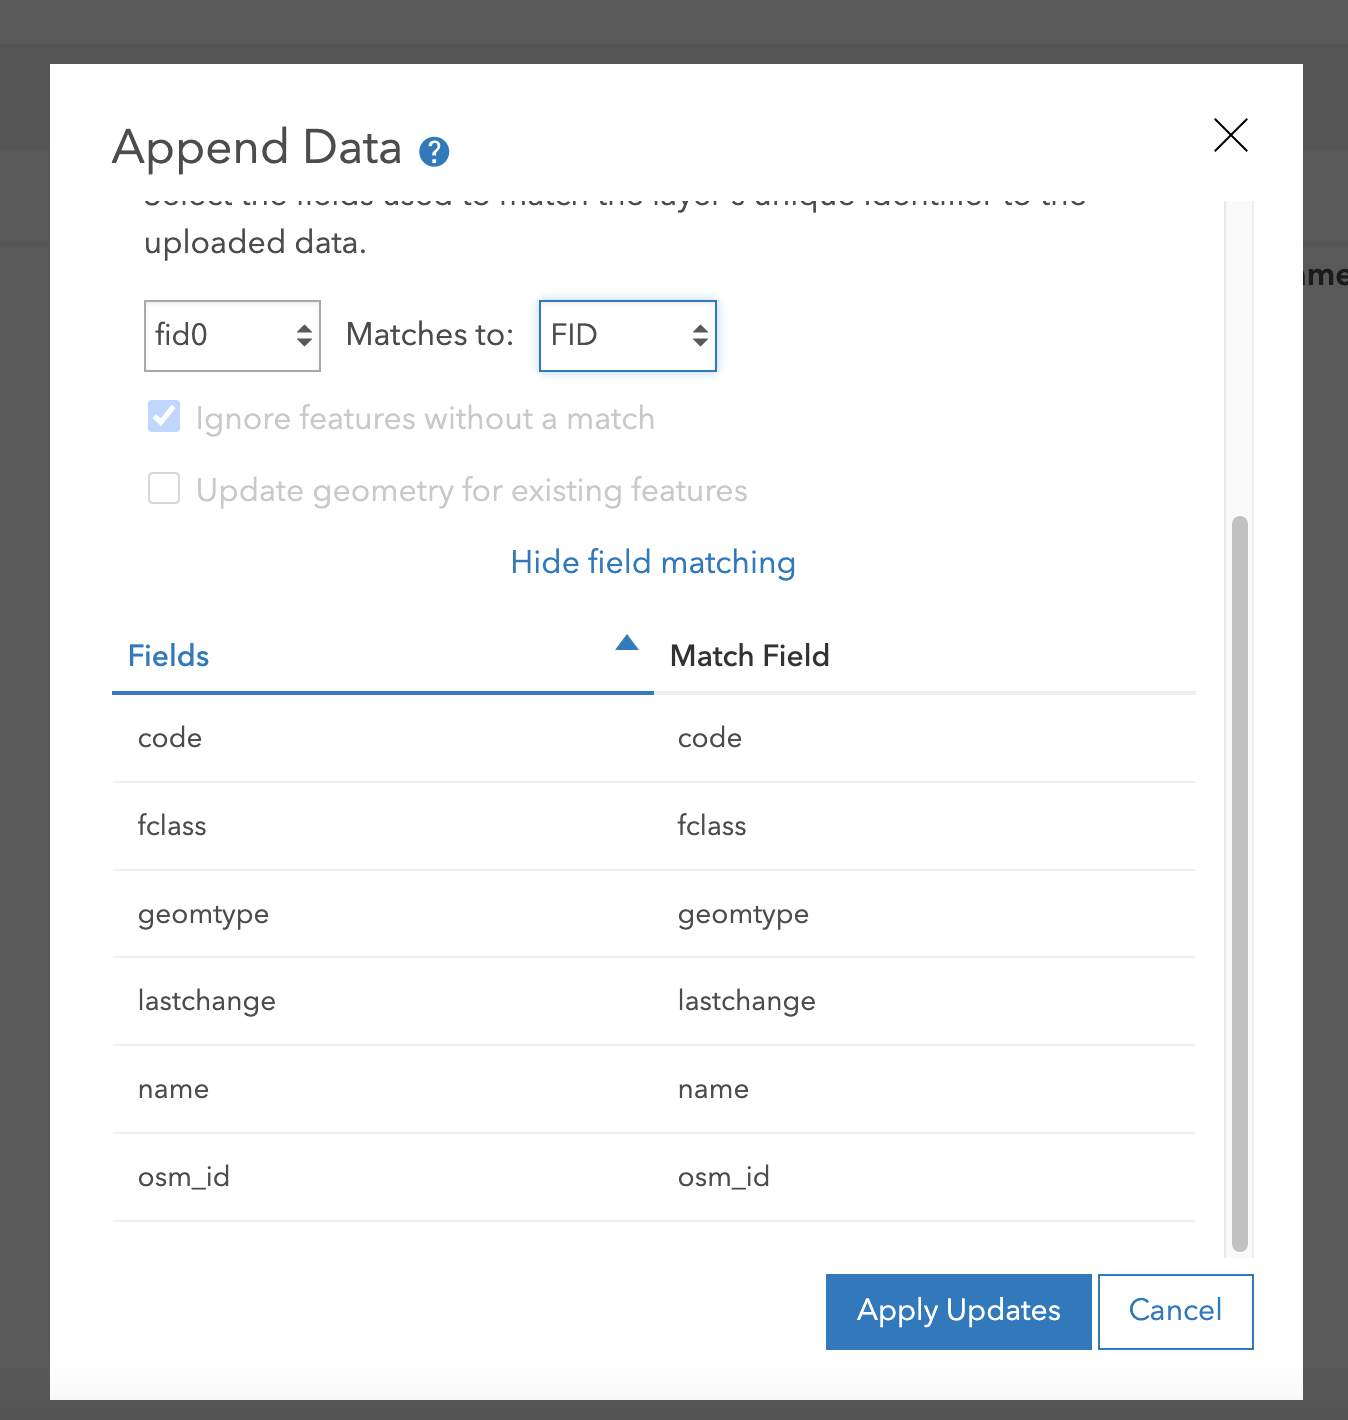The image size is (1348, 1420).
Task: Open the Append Data help icon
Action: 434,151
